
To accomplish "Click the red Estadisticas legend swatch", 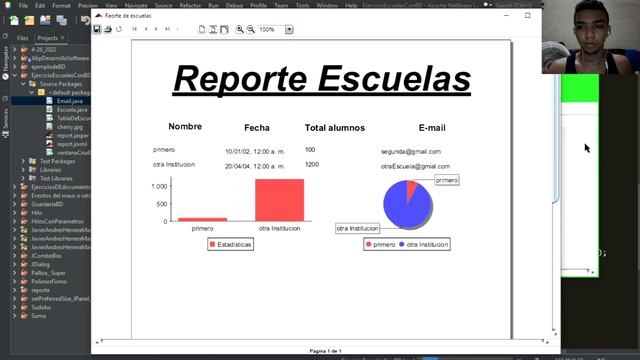I will tap(212, 244).
